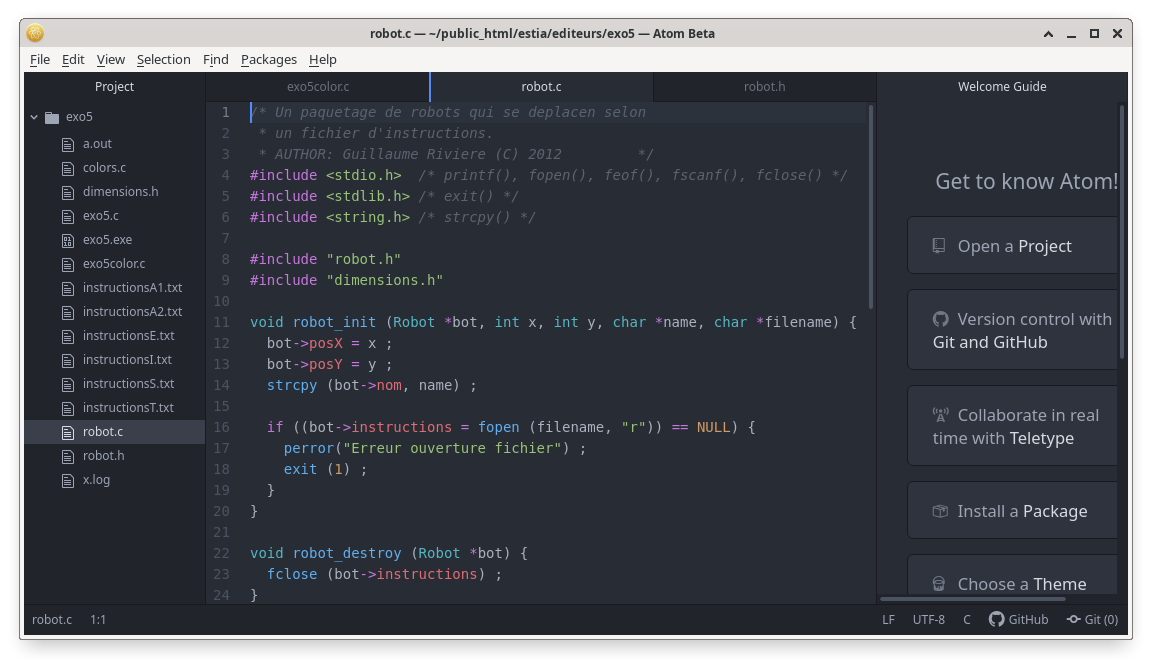Click the file icon beside colors.c

68,168
